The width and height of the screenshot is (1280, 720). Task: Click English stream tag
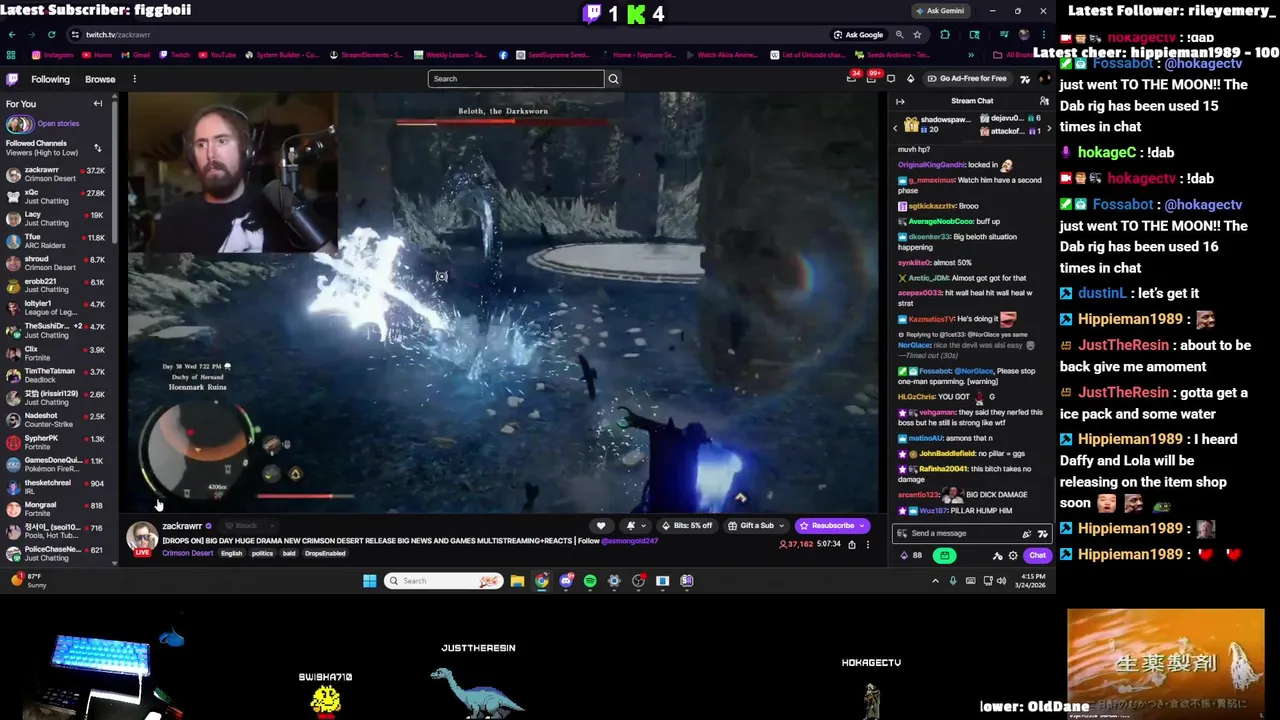(231, 553)
